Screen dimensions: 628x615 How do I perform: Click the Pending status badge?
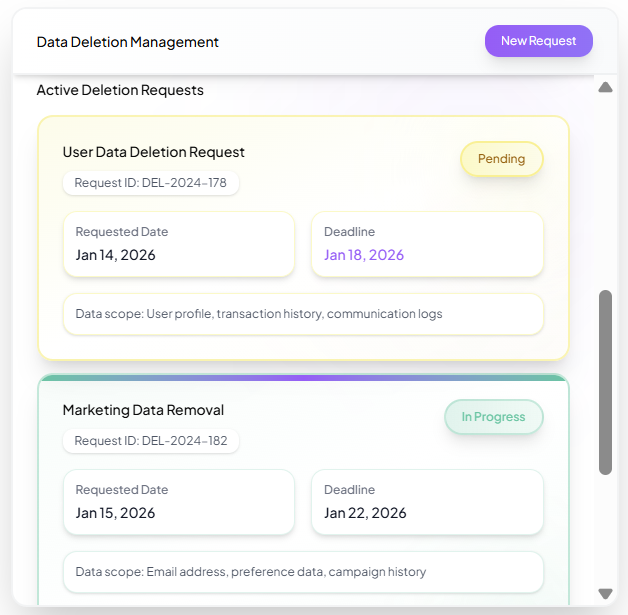click(501, 159)
